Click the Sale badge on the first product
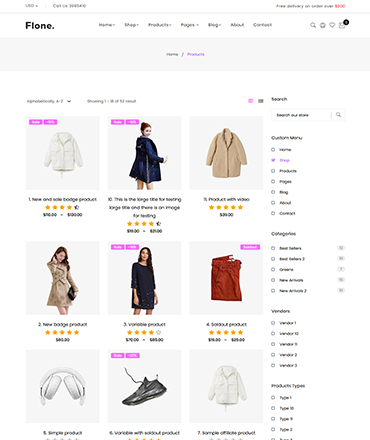The width and height of the screenshot is (370, 440). (x=36, y=122)
